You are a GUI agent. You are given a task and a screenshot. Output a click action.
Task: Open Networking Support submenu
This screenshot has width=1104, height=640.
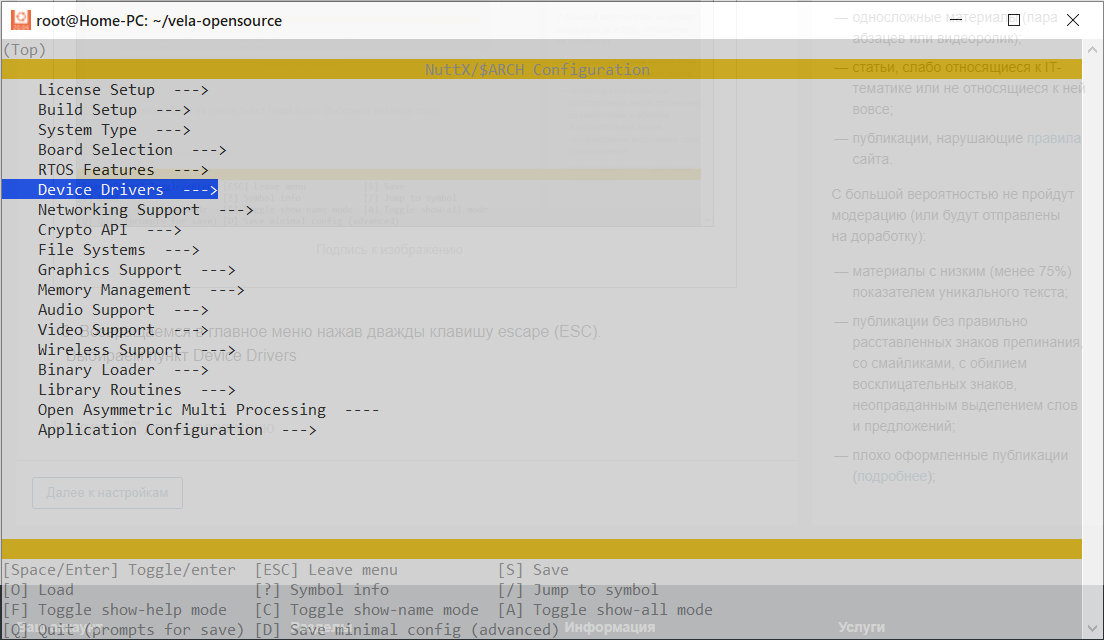pos(146,210)
